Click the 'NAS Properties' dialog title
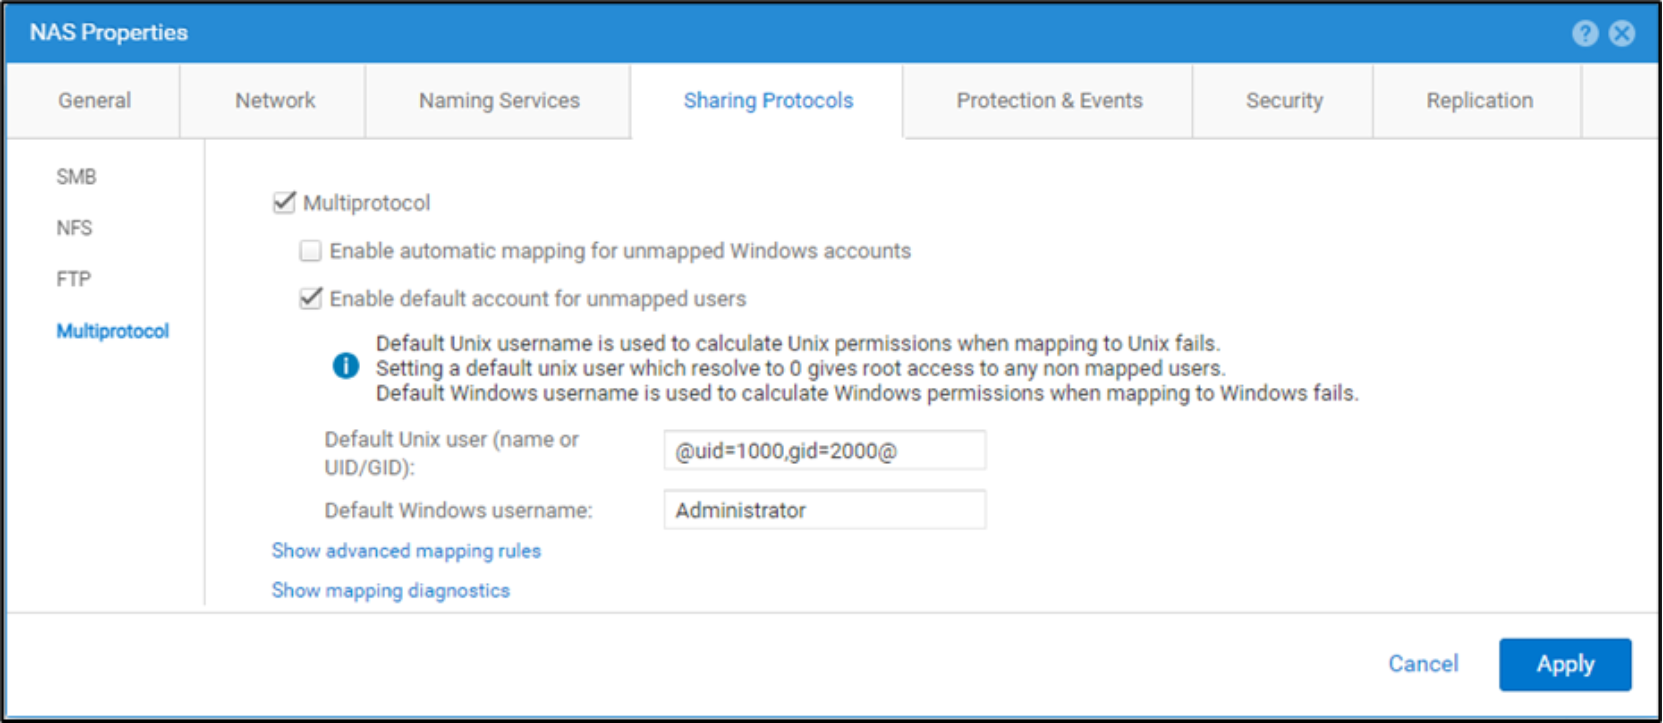The height and width of the screenshot is (723, 1663). pos(109,32)
